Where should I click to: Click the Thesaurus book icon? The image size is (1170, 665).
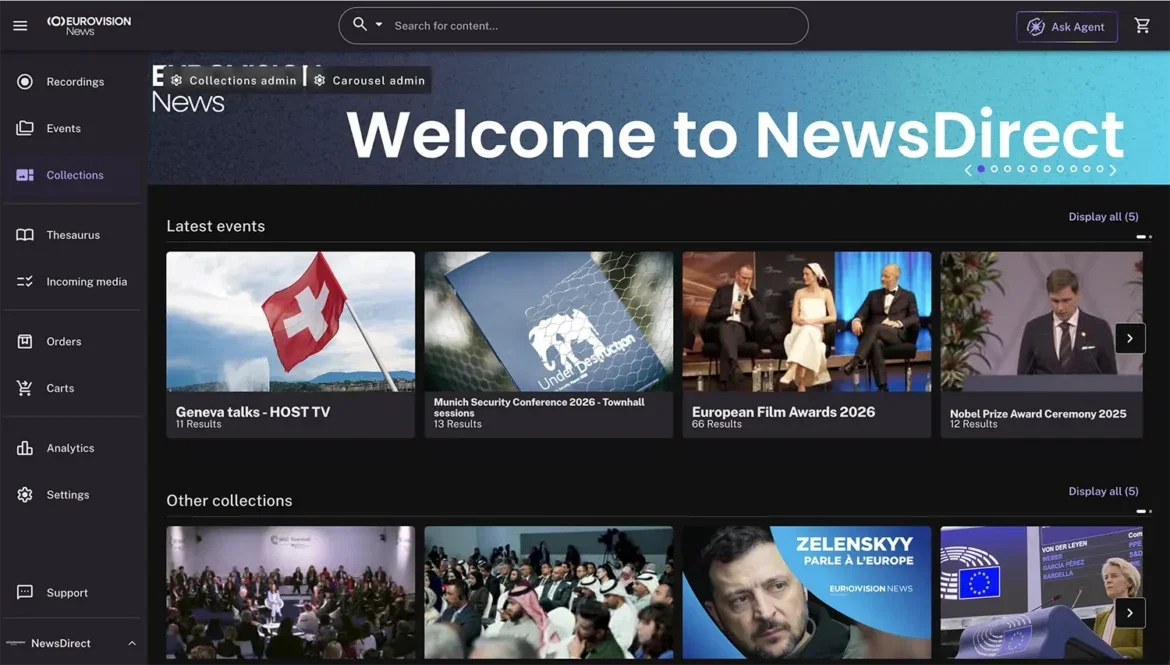click(x=25, y=234)
